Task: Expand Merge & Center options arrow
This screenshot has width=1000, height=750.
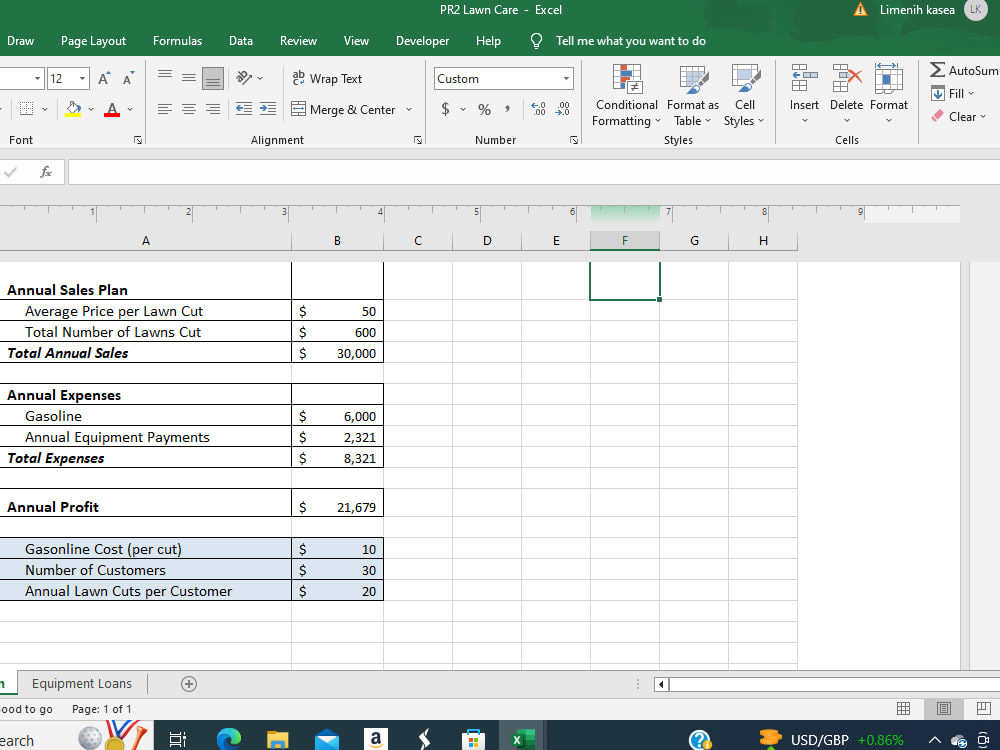Action: (x=409, y=110)
